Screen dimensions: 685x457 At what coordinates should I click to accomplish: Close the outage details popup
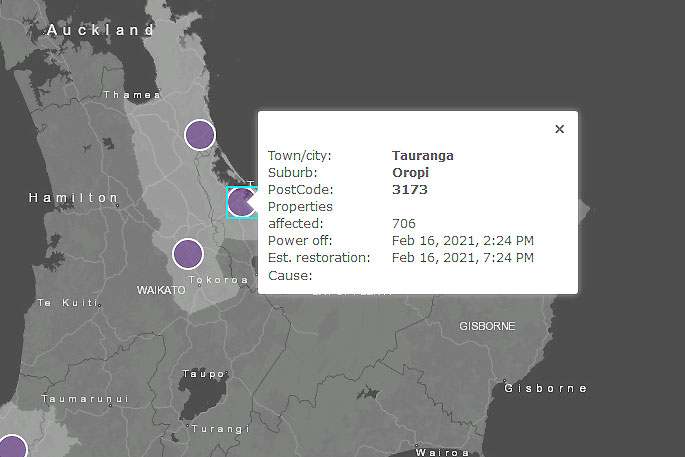point(559,129)
